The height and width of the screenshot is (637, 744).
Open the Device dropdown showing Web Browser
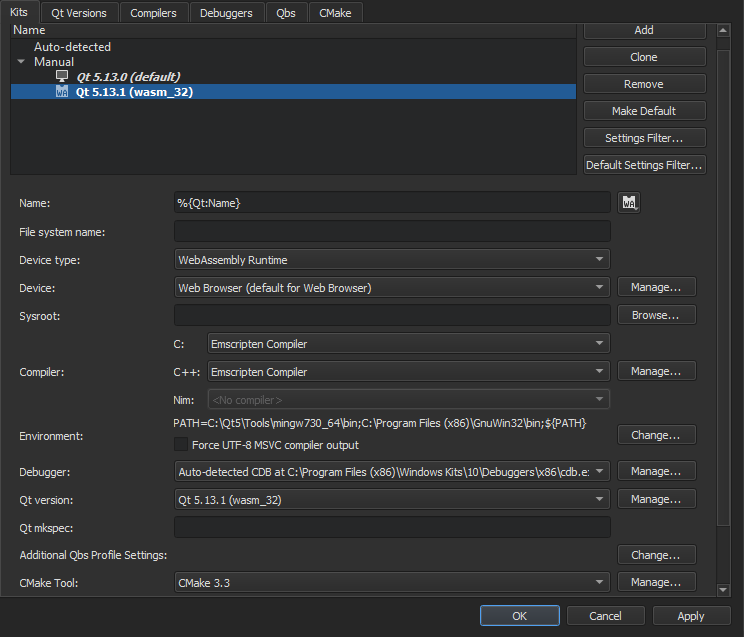pyautogui.click(x=392, y=288)
